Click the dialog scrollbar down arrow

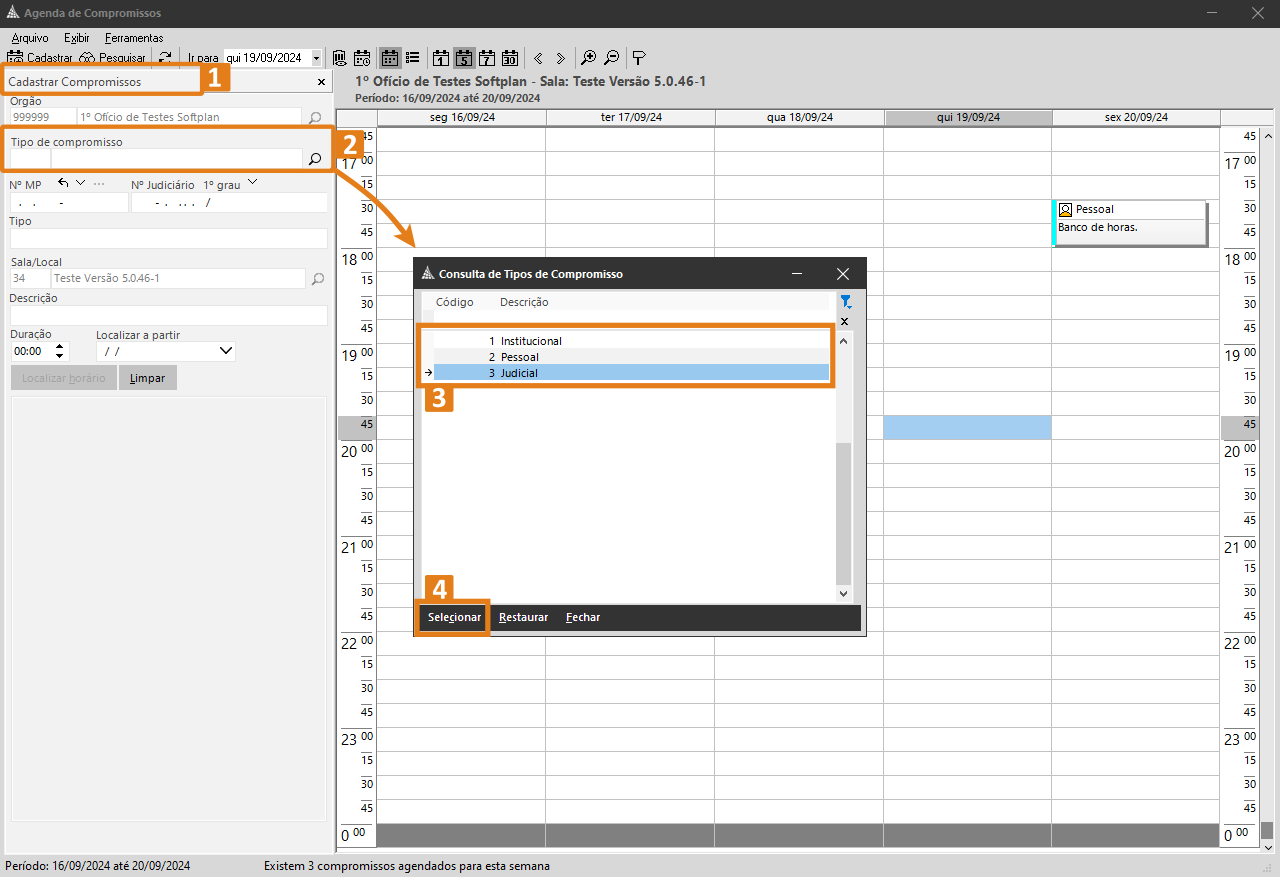(x=843, y=593)
